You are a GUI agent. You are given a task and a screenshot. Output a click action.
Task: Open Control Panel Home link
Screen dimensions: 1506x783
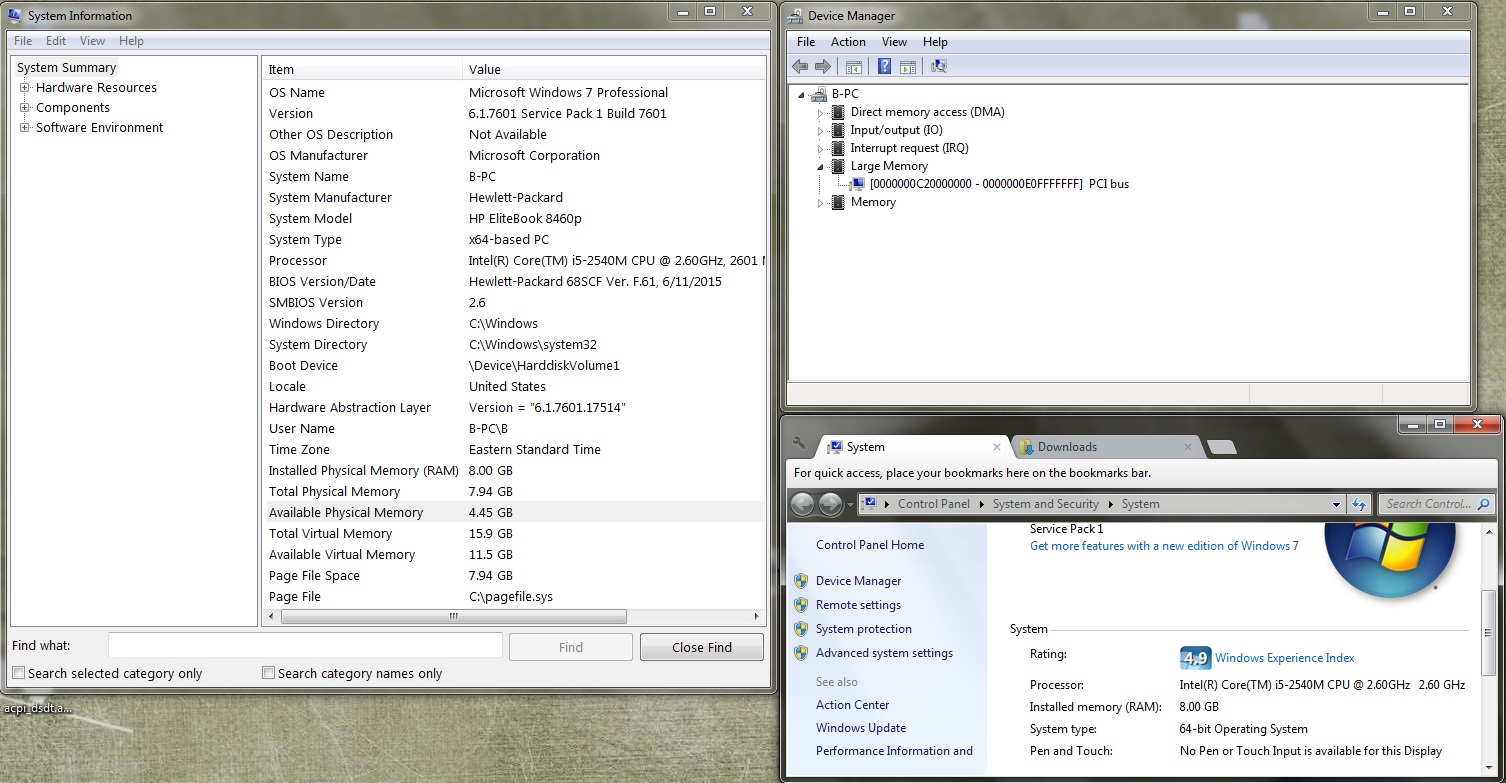[870, 545]
